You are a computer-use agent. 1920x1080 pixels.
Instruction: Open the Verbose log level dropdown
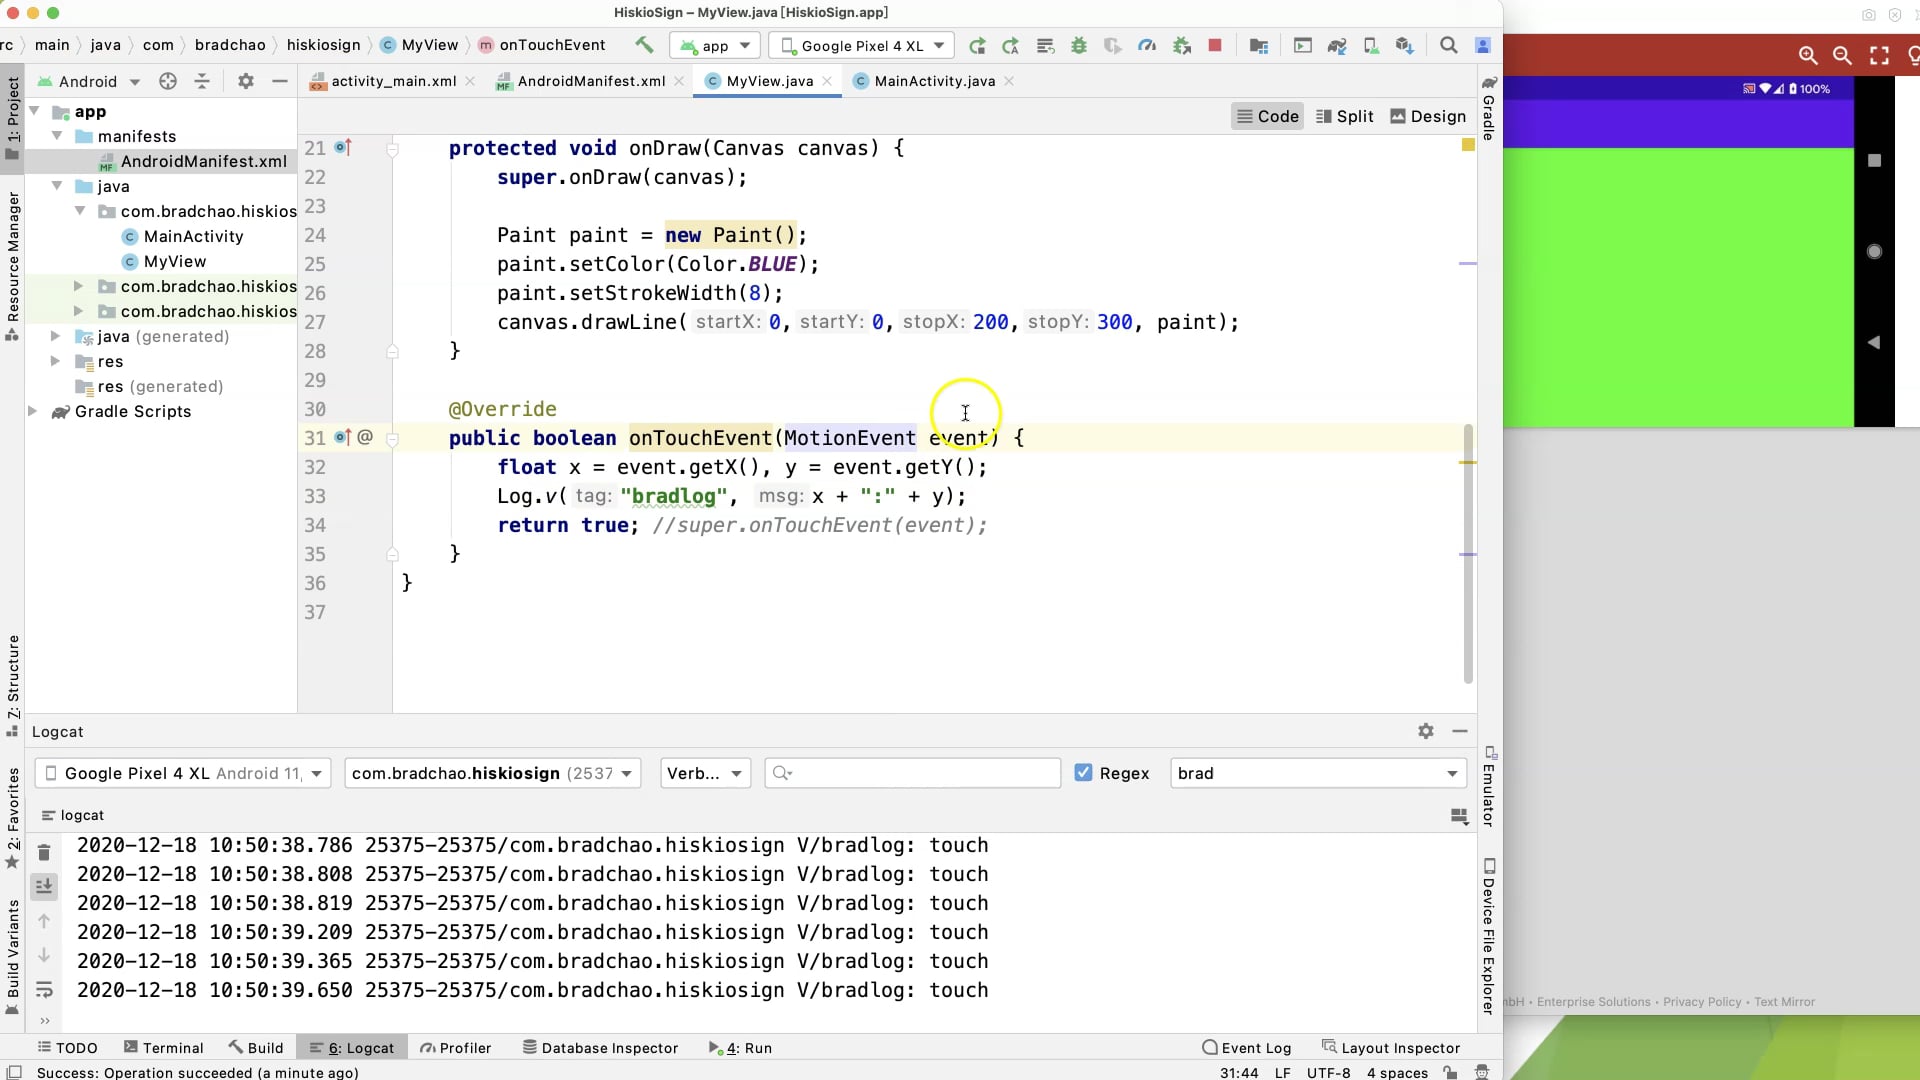tap(705, 773)
